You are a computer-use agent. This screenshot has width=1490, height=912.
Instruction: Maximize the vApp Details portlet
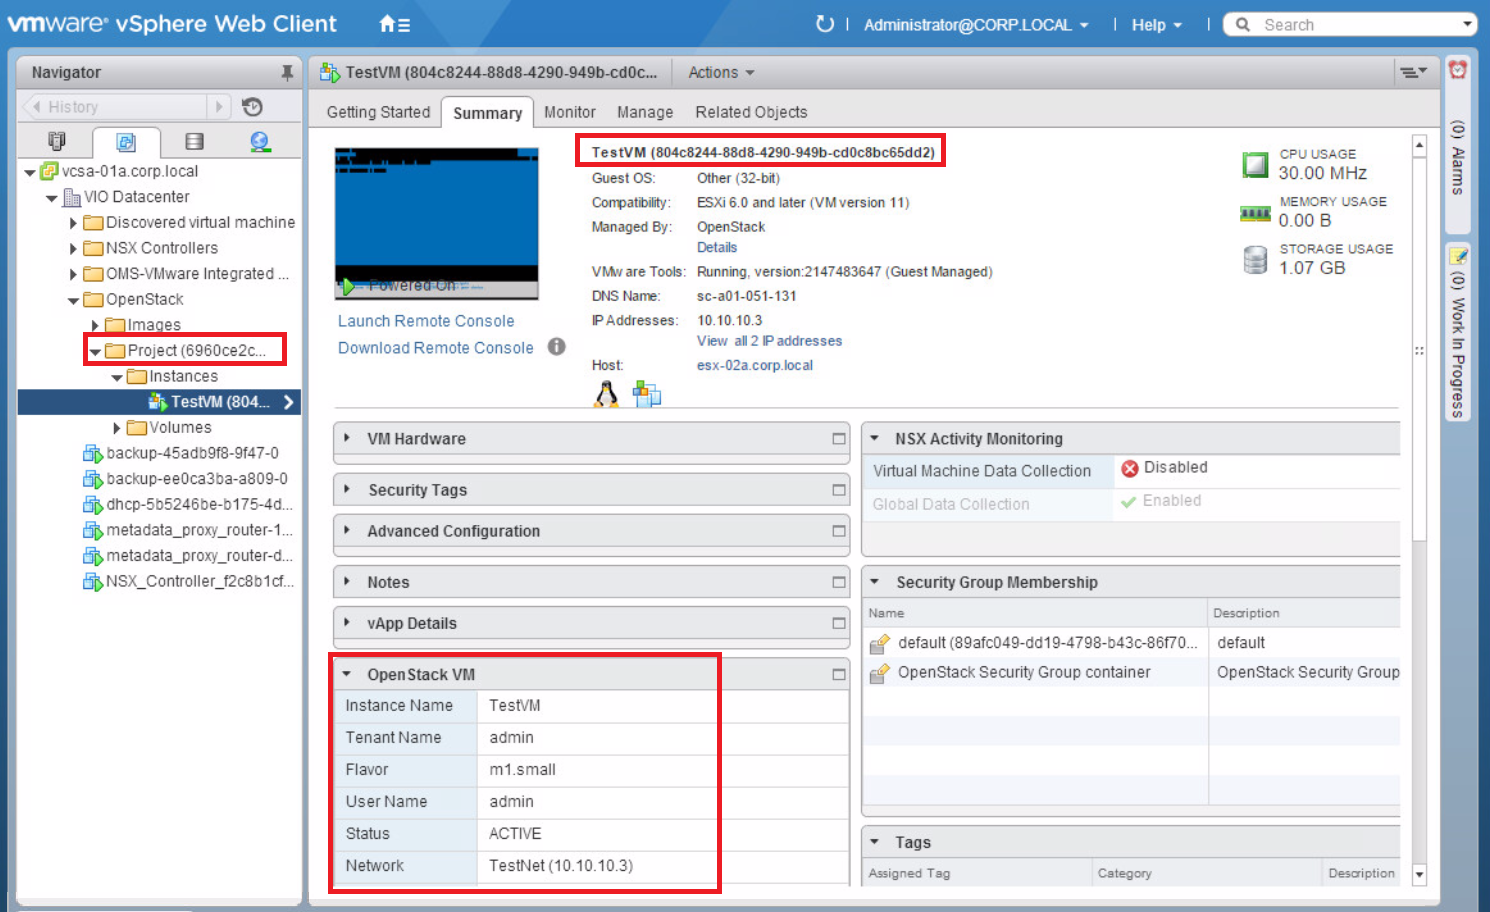click(839, 623)
